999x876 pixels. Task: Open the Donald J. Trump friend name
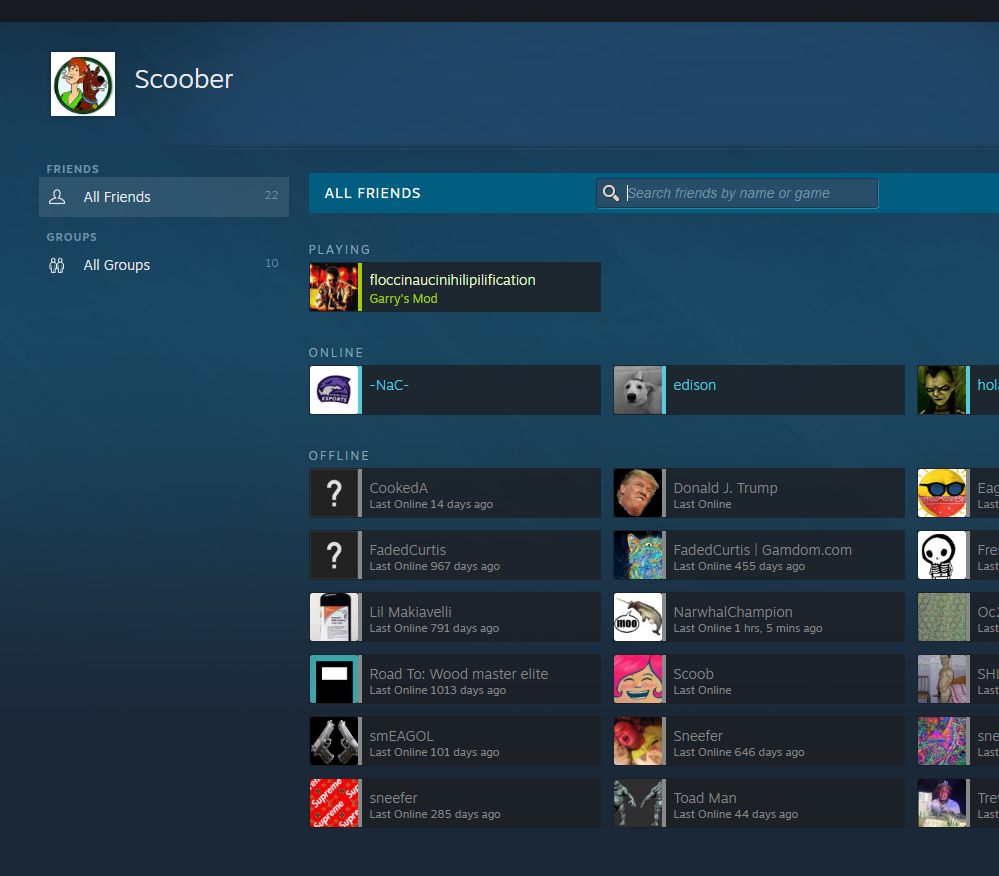(725, 488)
